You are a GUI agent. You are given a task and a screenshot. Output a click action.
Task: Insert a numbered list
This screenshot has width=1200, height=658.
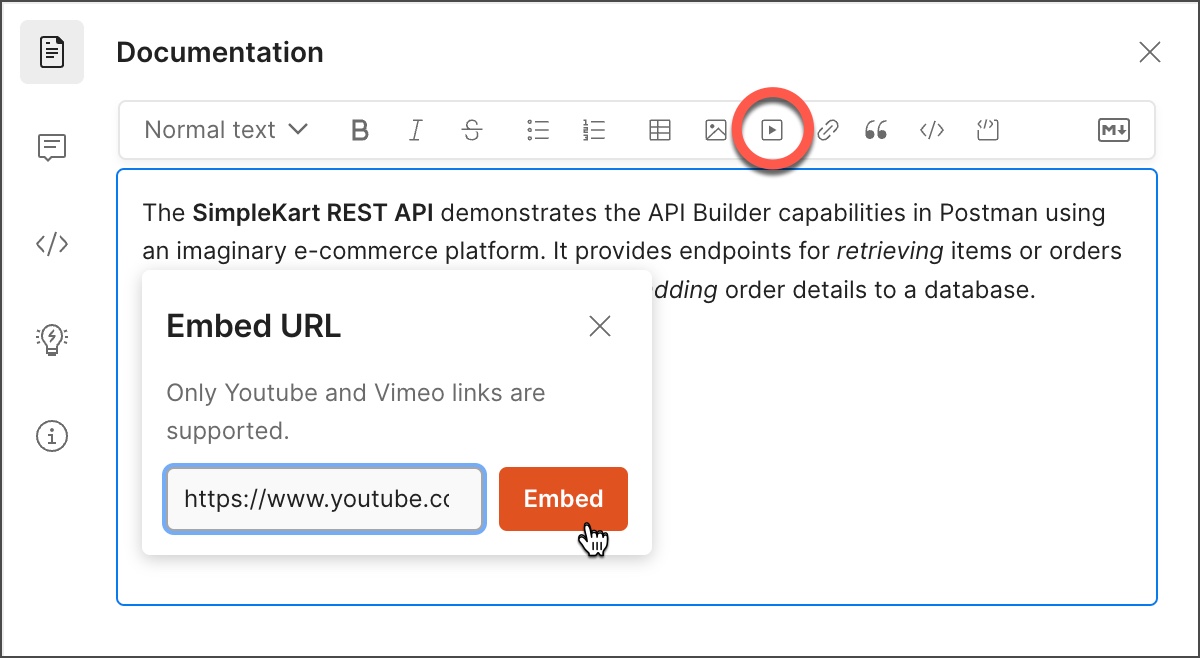pos(594,130)
